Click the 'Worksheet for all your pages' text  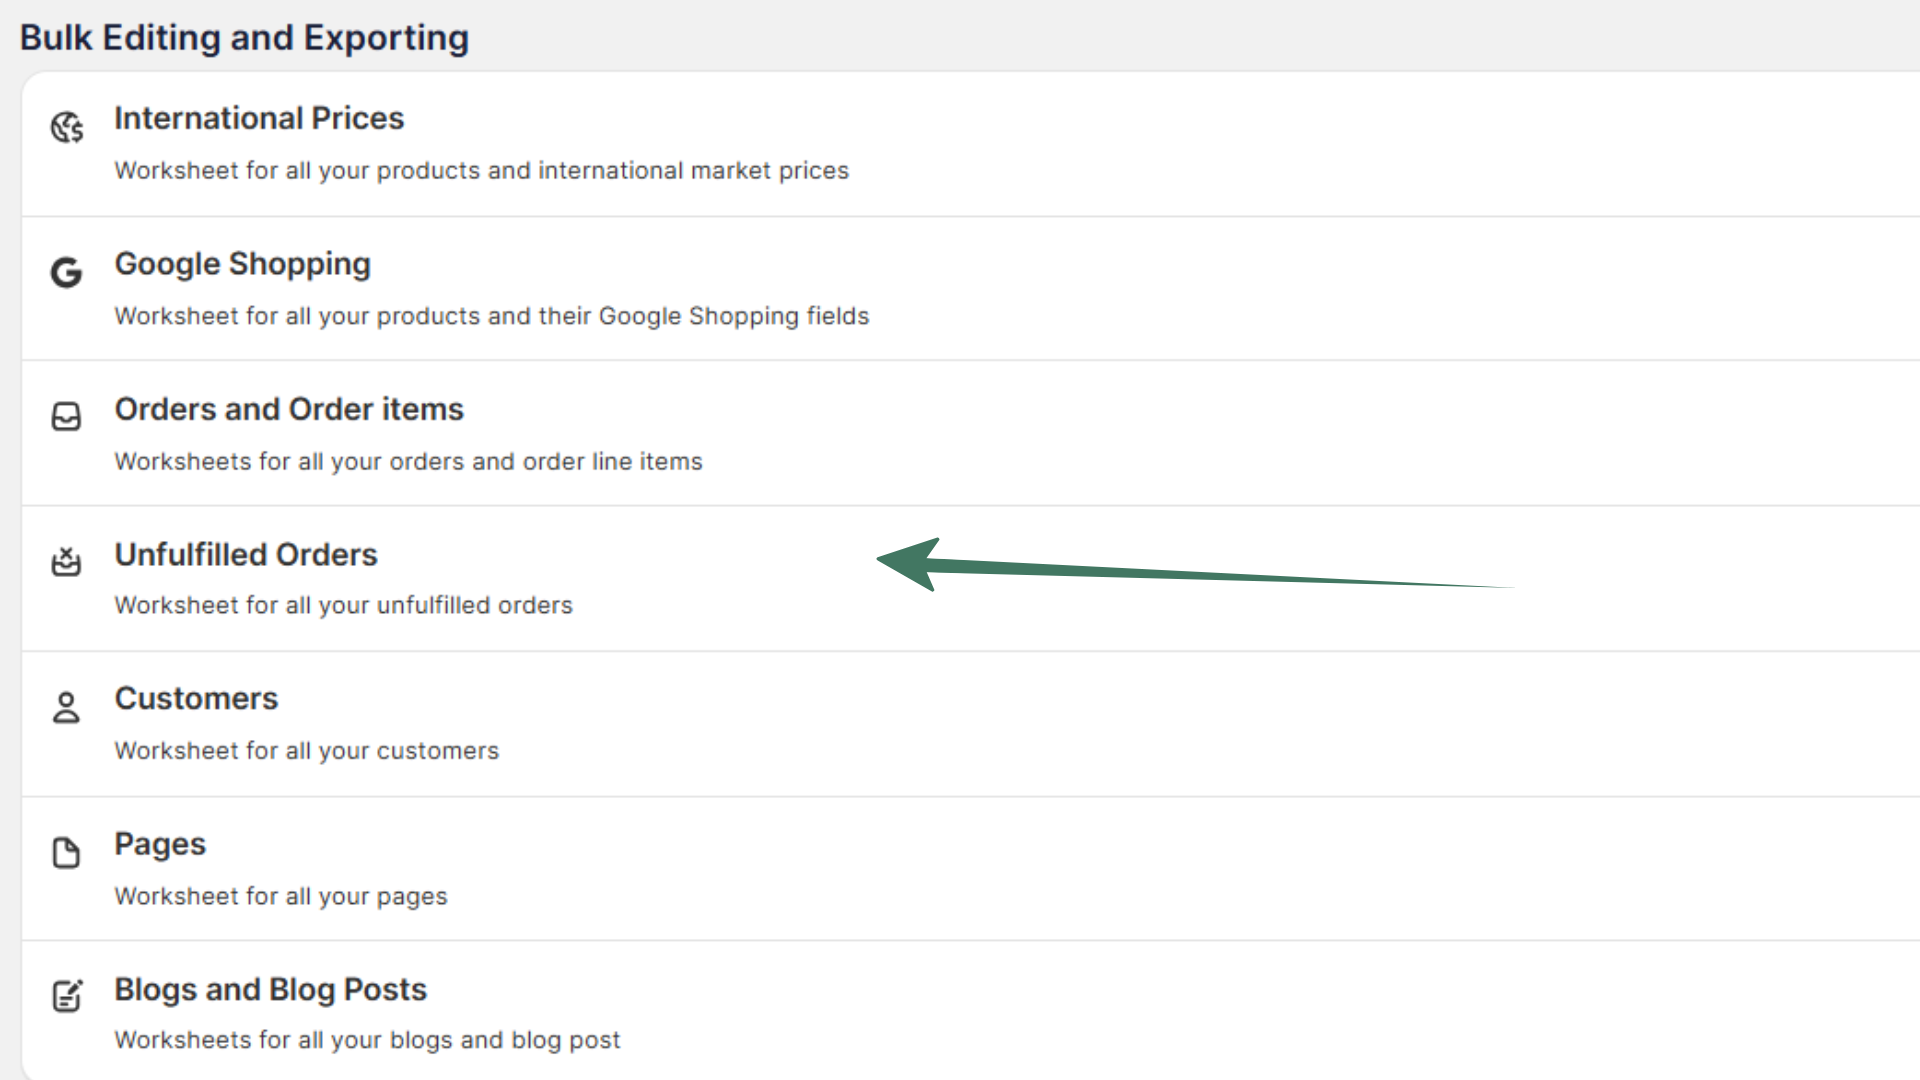pos(280,897)
